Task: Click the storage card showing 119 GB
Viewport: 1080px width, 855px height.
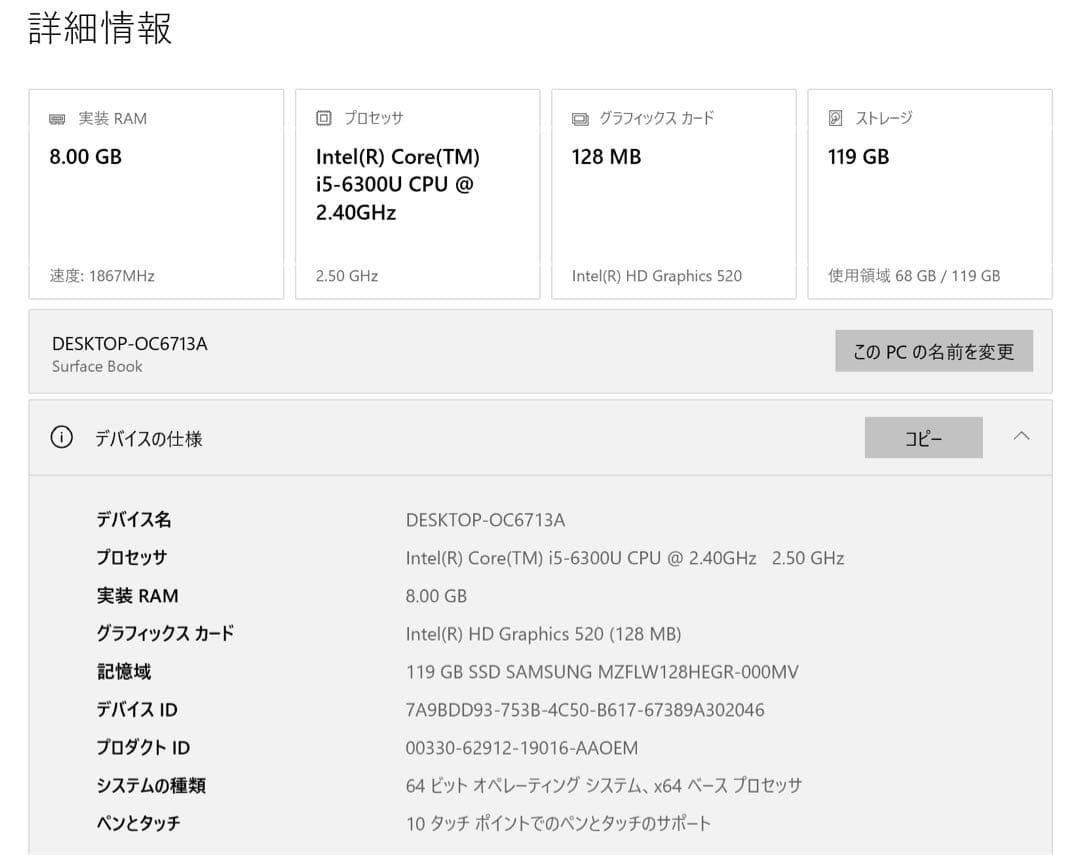Action: point(930,193)
